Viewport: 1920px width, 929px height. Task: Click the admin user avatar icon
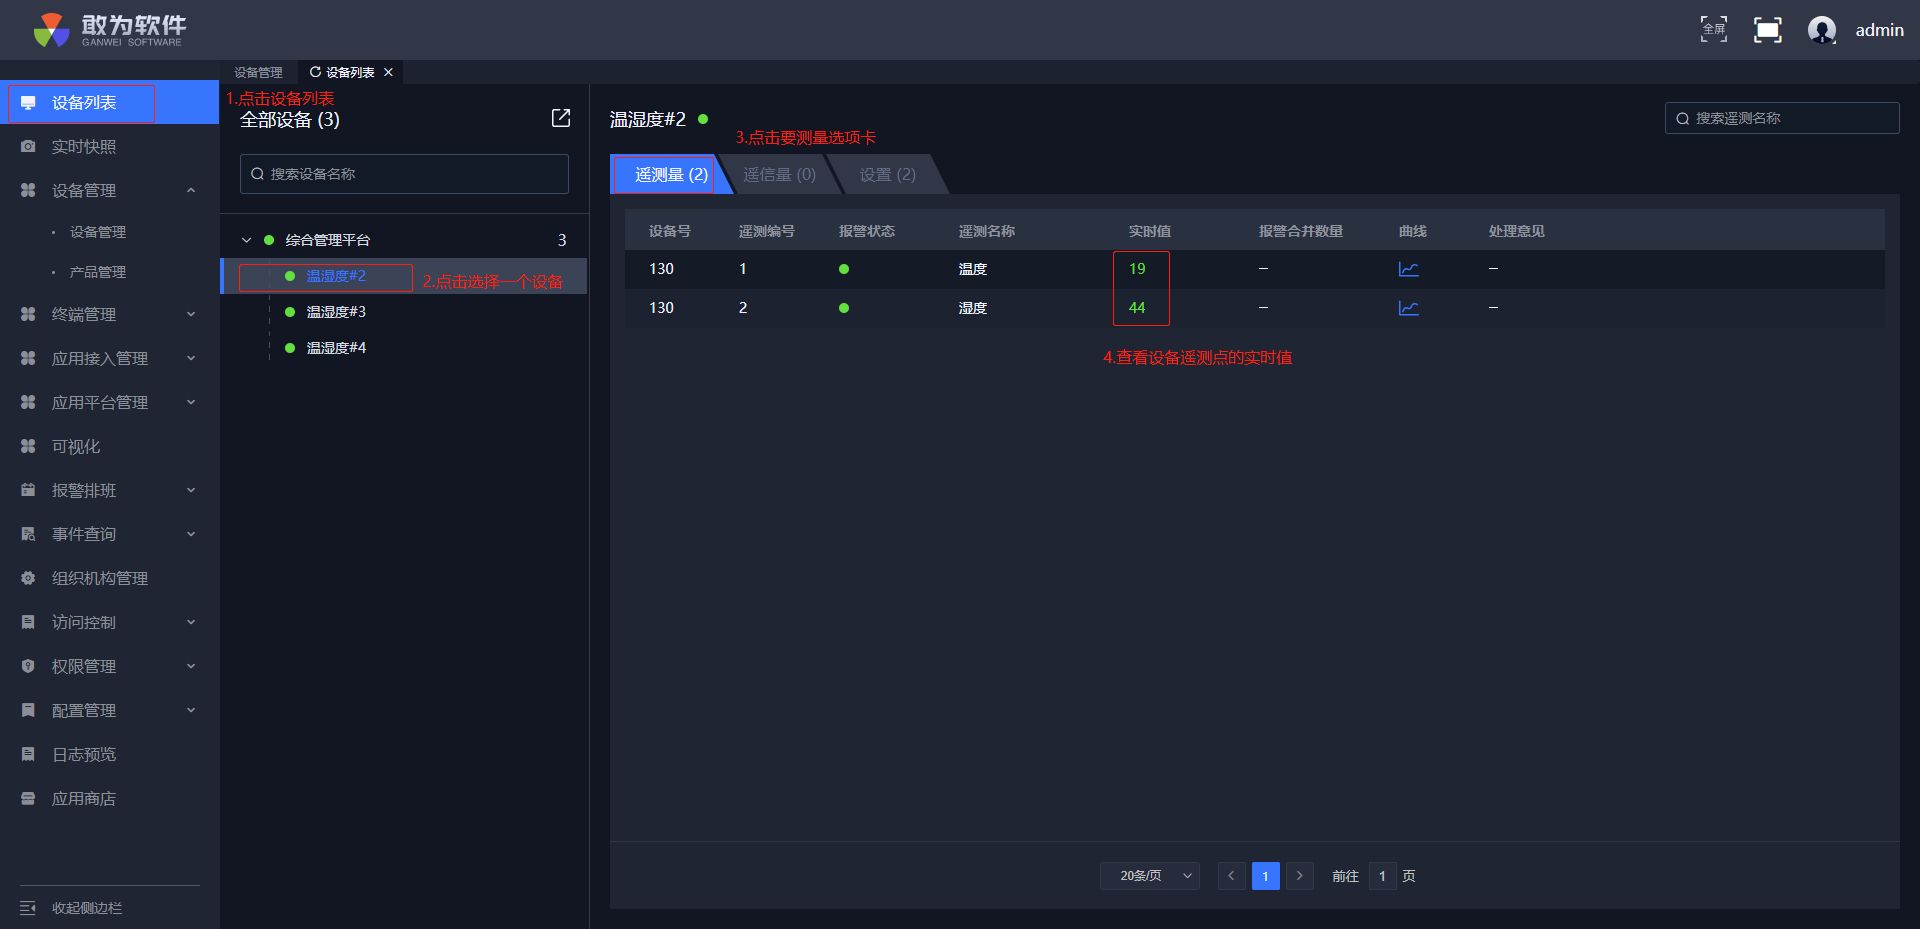1821,30
